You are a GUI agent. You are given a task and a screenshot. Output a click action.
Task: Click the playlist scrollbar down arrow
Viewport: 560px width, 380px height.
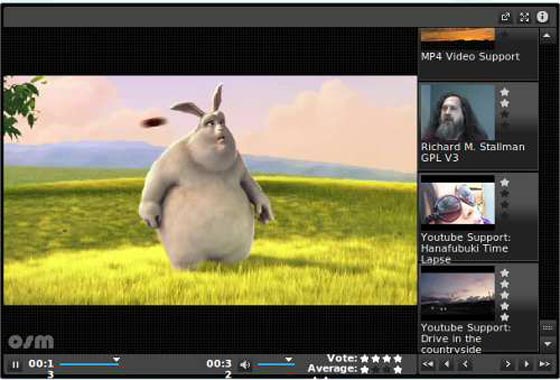pyautogui.click(x=547, y=344)
